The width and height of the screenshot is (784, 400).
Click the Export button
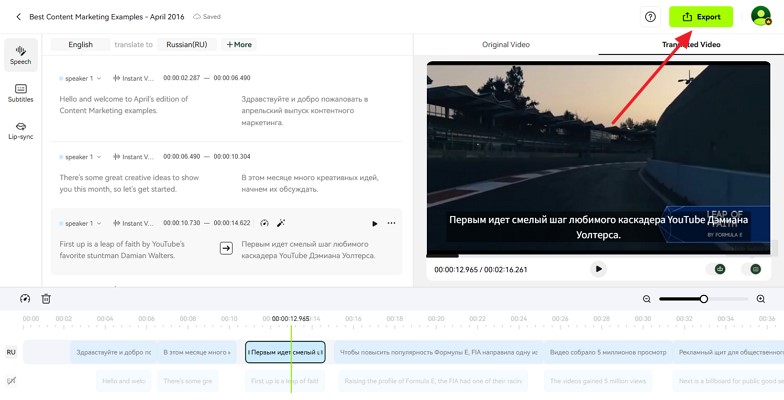coord(701,16)
